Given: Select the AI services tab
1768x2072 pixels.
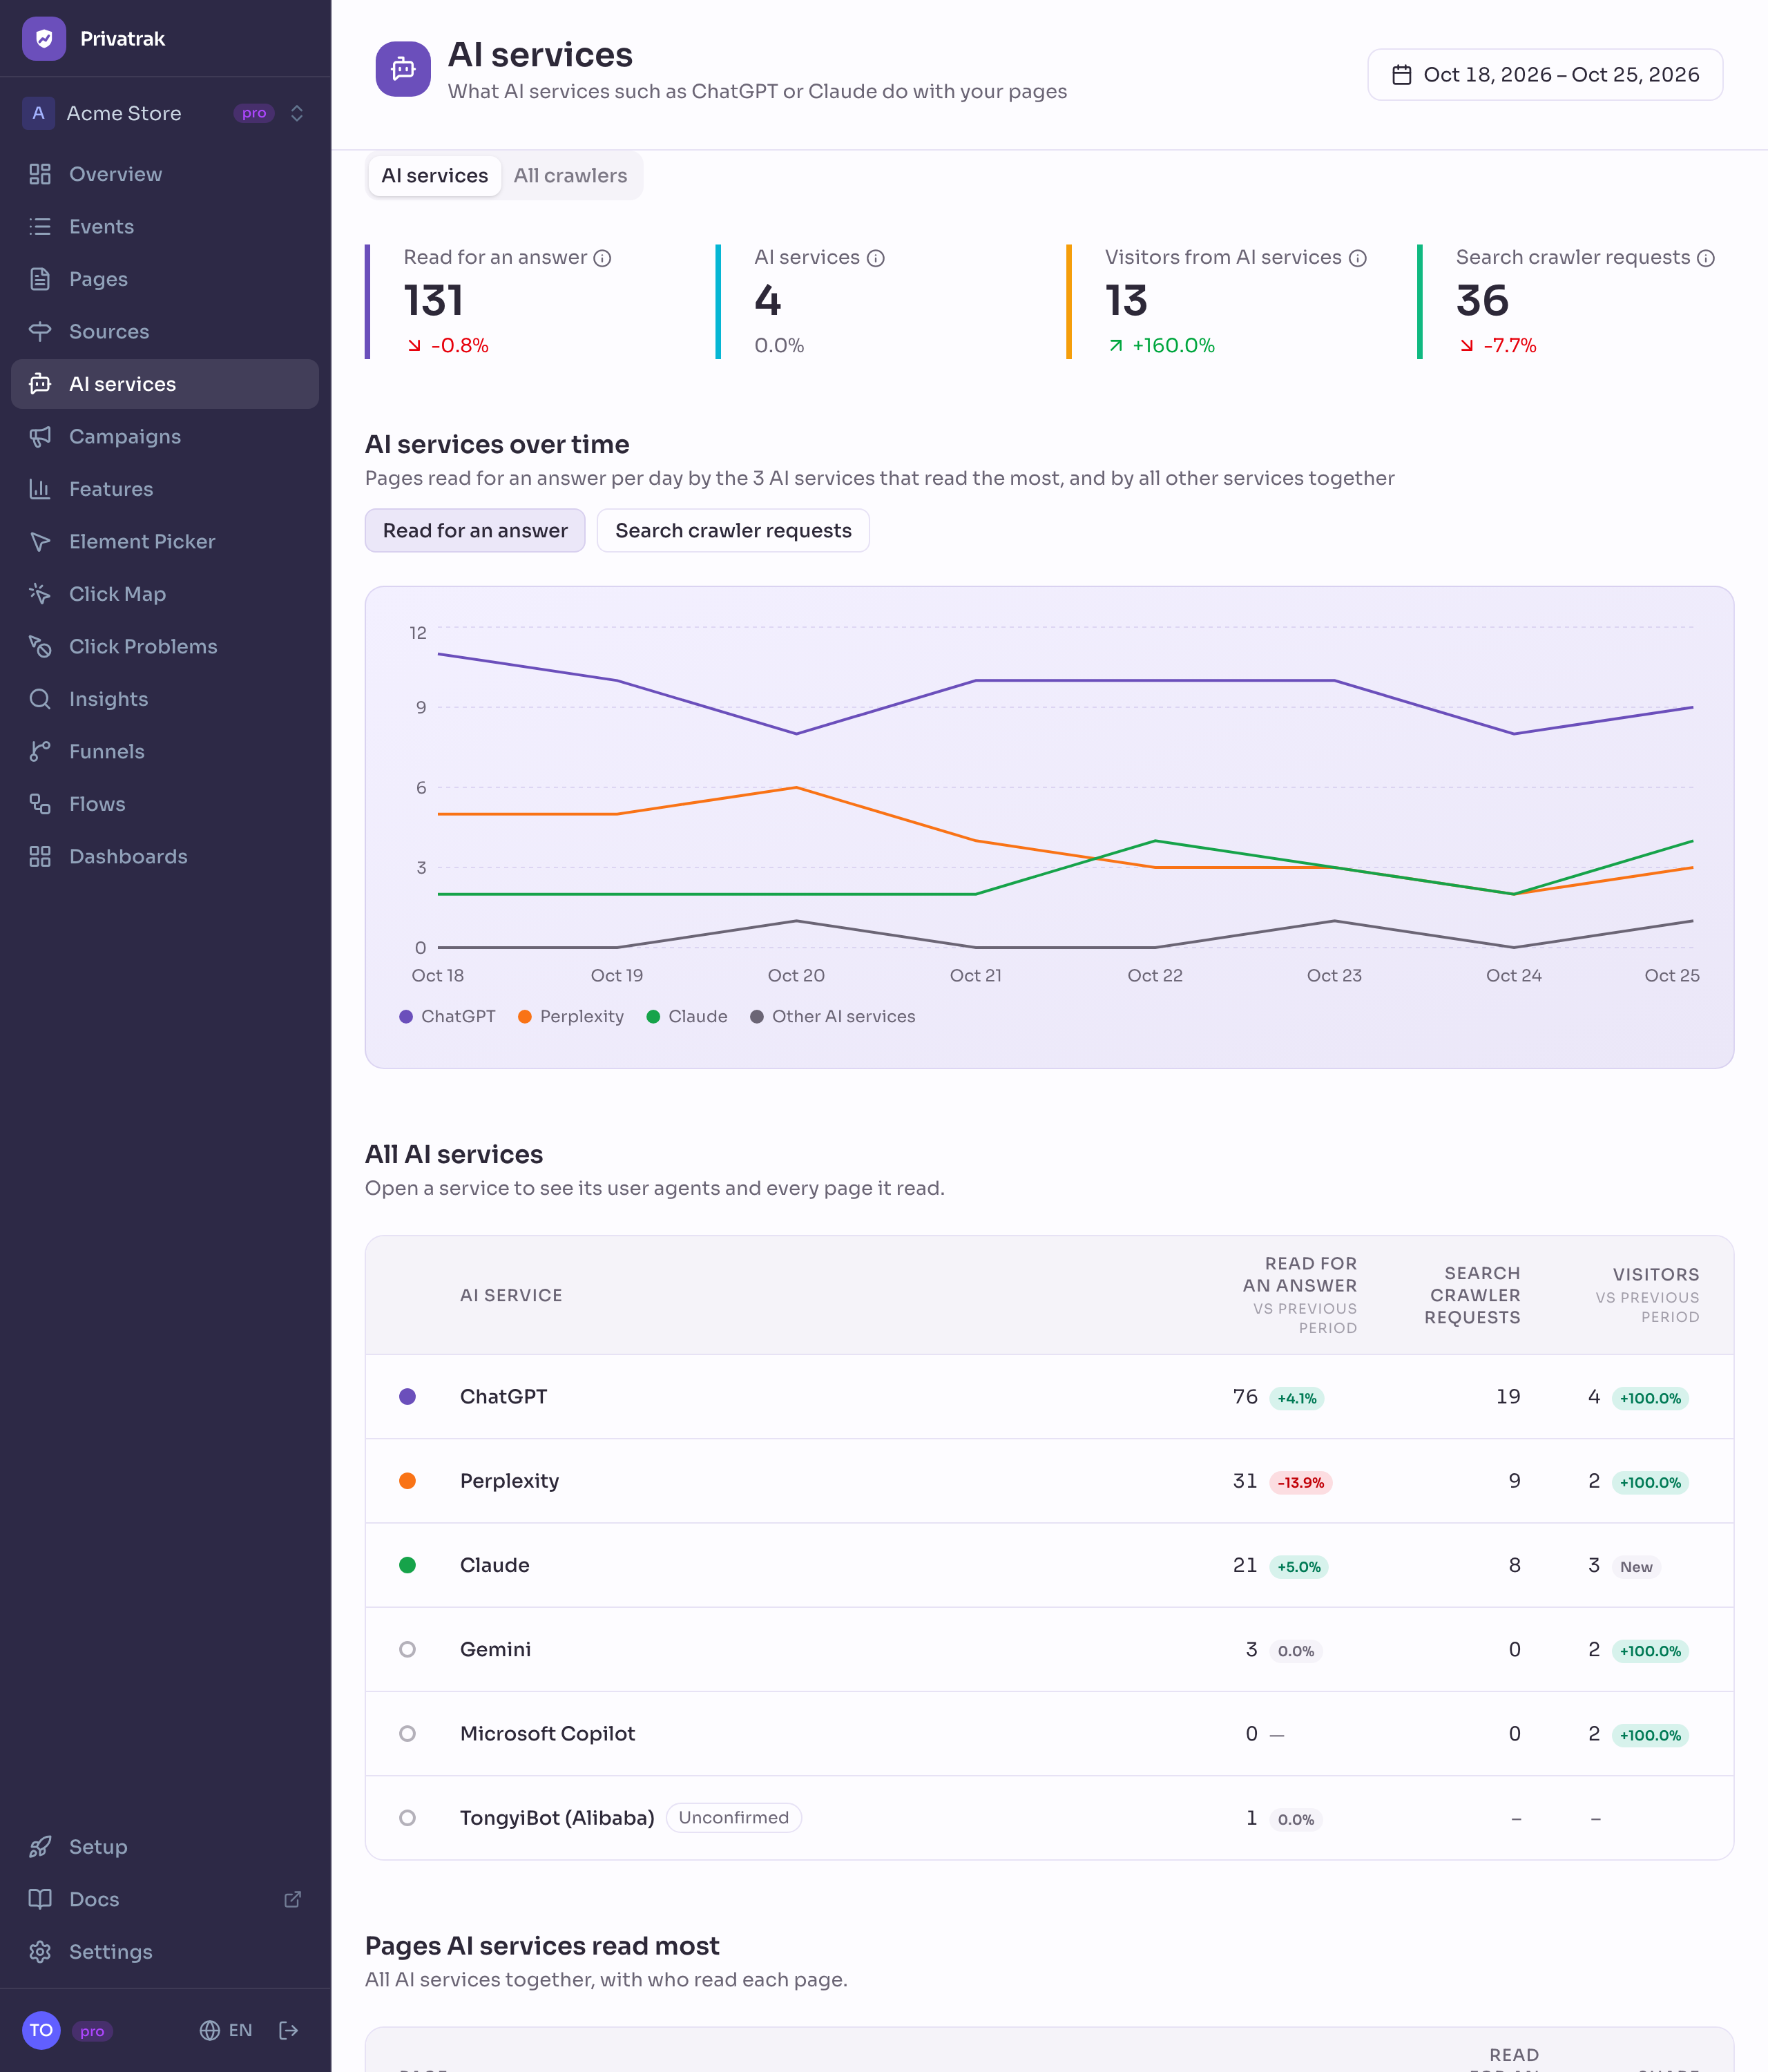Looking at the screenshot, I should click(434, 176).
